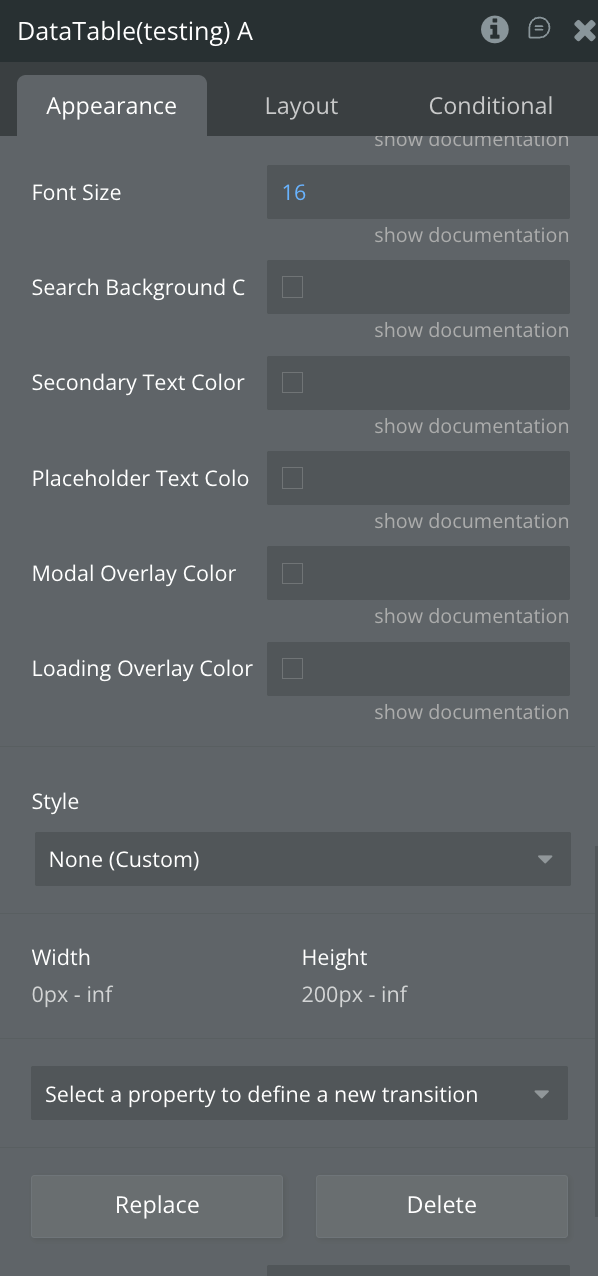Pick the Placeholder Text Color swatch
Screen dimensions: 598x1276
[292, 478]
